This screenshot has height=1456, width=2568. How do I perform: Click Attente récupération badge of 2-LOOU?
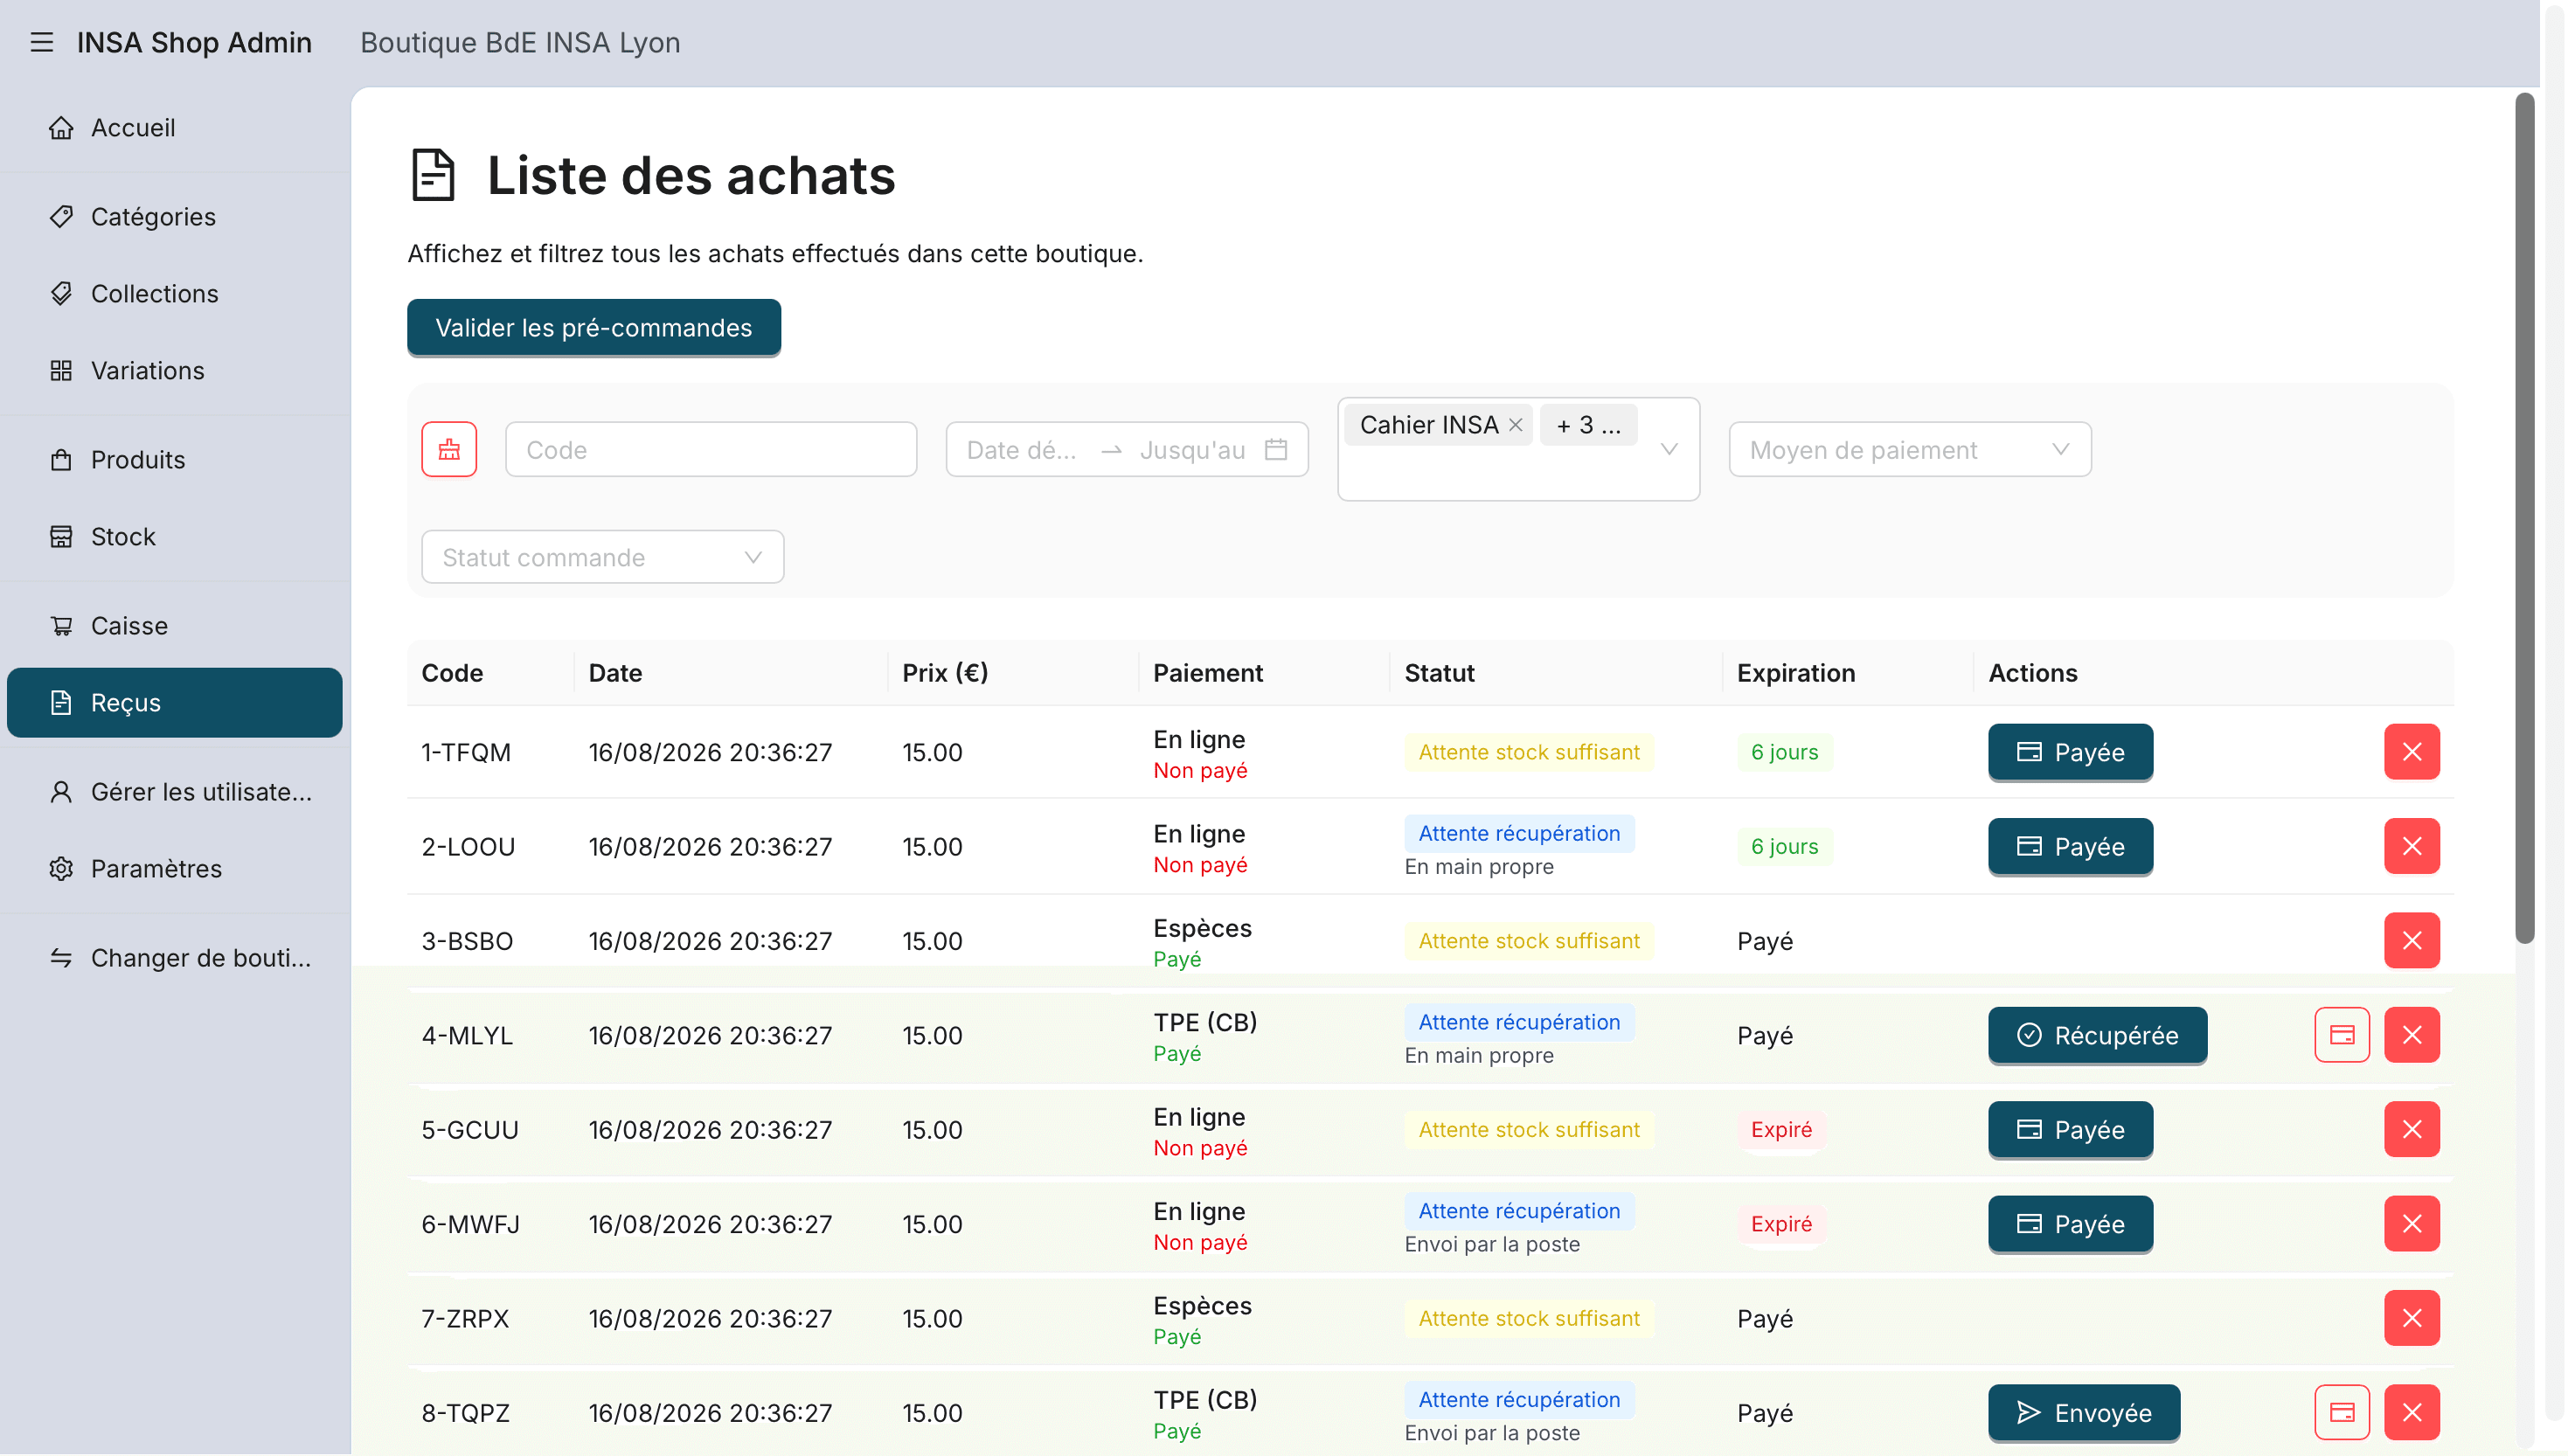click(1519, 833)
